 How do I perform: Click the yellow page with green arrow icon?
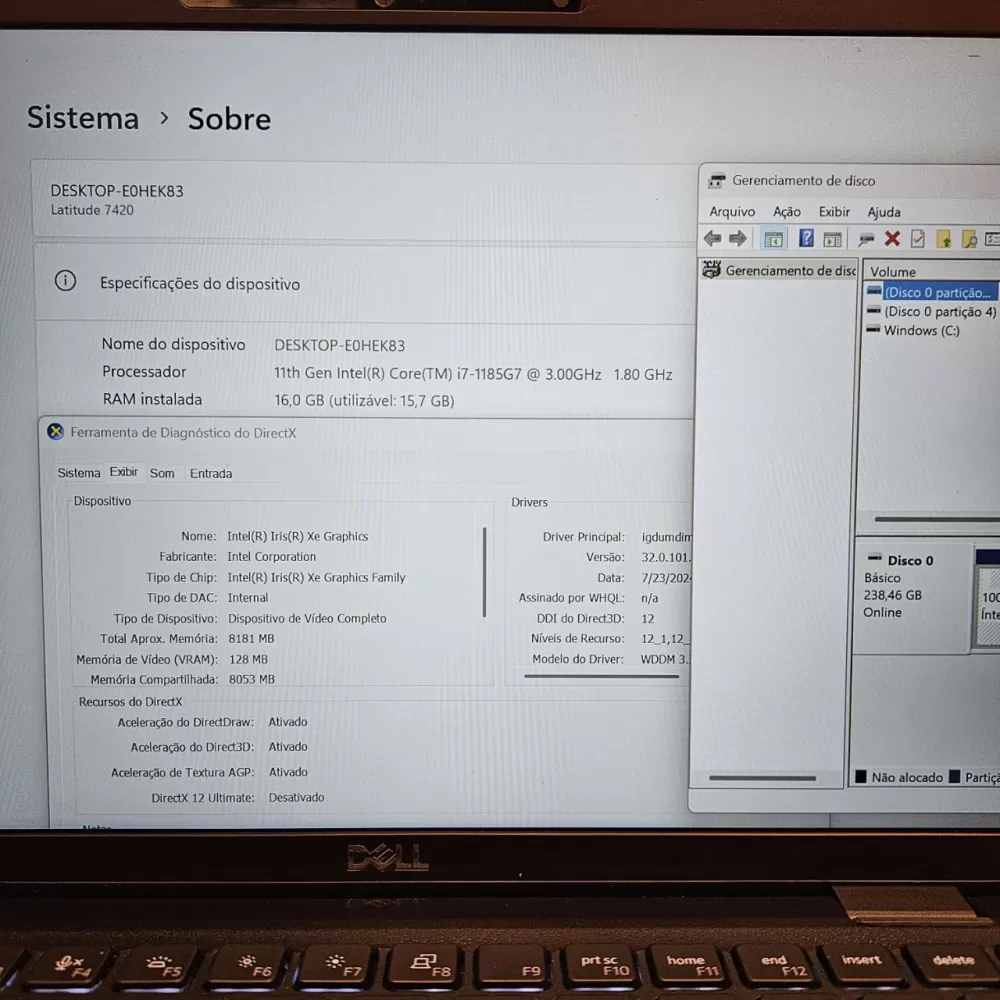click(944, 240)
